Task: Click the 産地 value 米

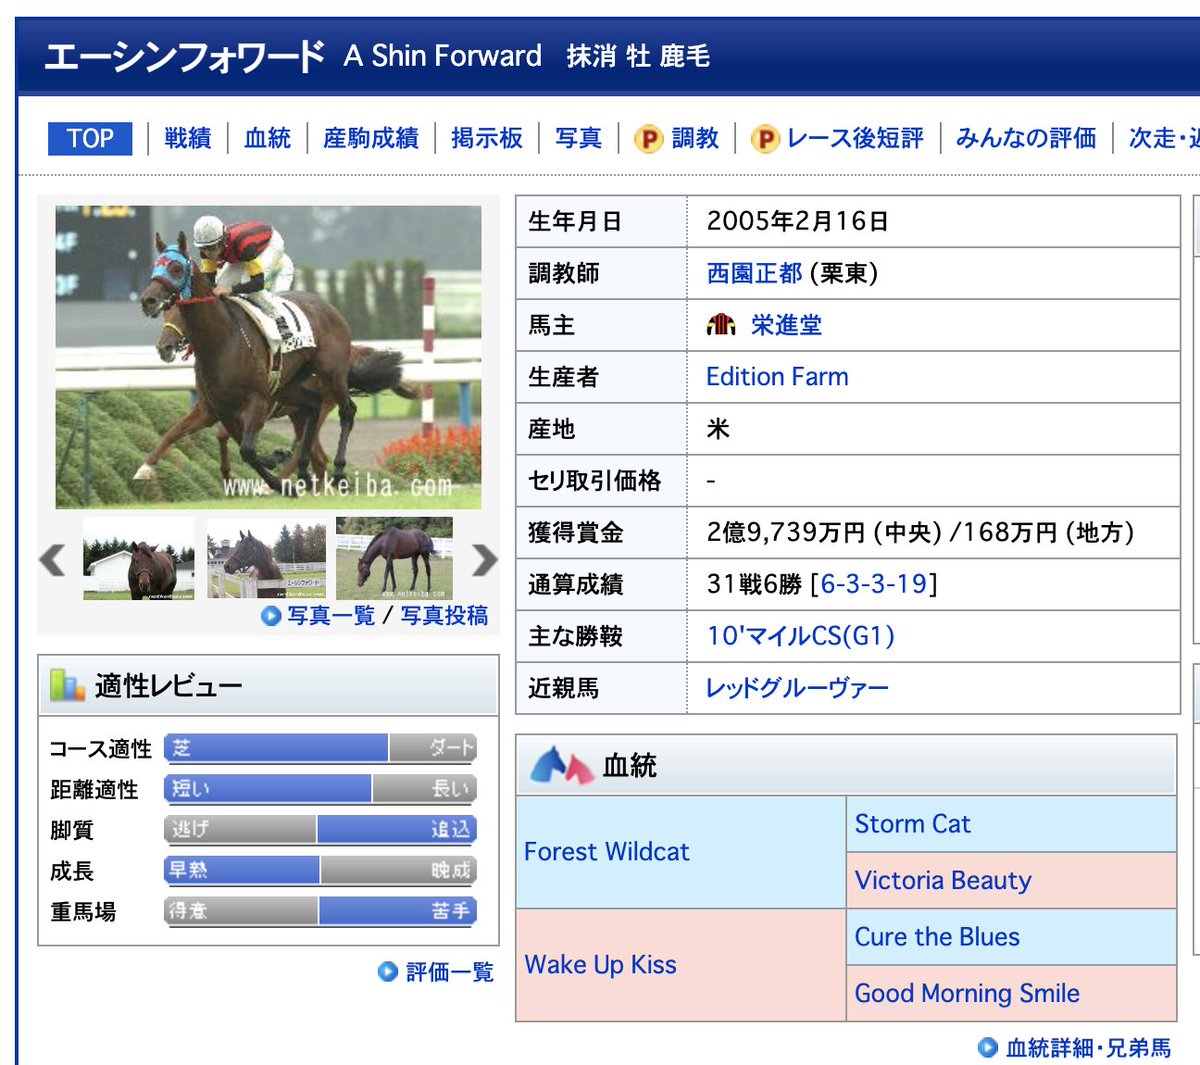Action: (718, 429)
